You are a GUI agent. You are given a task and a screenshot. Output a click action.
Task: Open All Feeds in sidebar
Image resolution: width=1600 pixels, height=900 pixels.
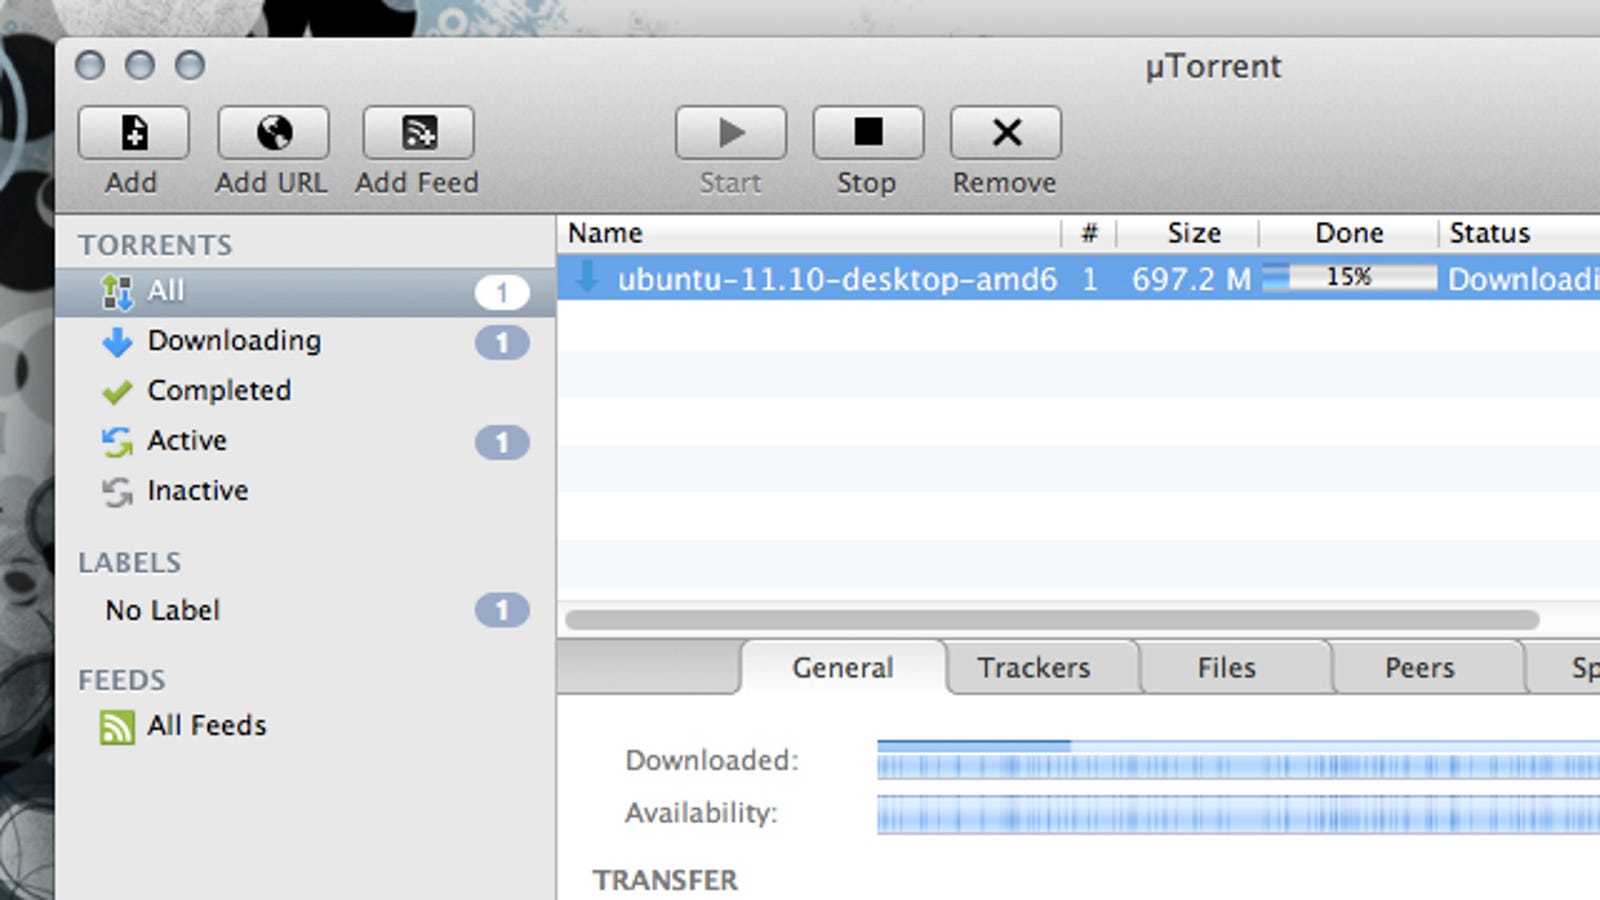(x=306, y=726)
